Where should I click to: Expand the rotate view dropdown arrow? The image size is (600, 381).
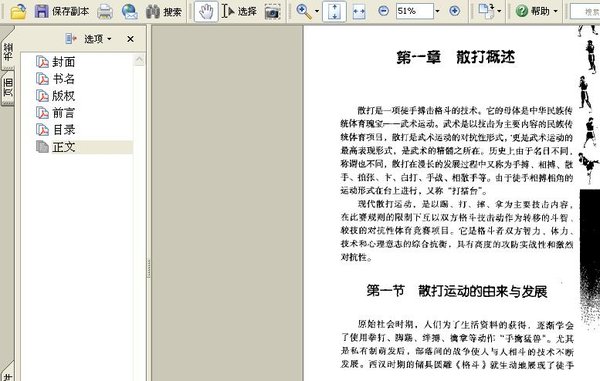(x=499, y=11)
